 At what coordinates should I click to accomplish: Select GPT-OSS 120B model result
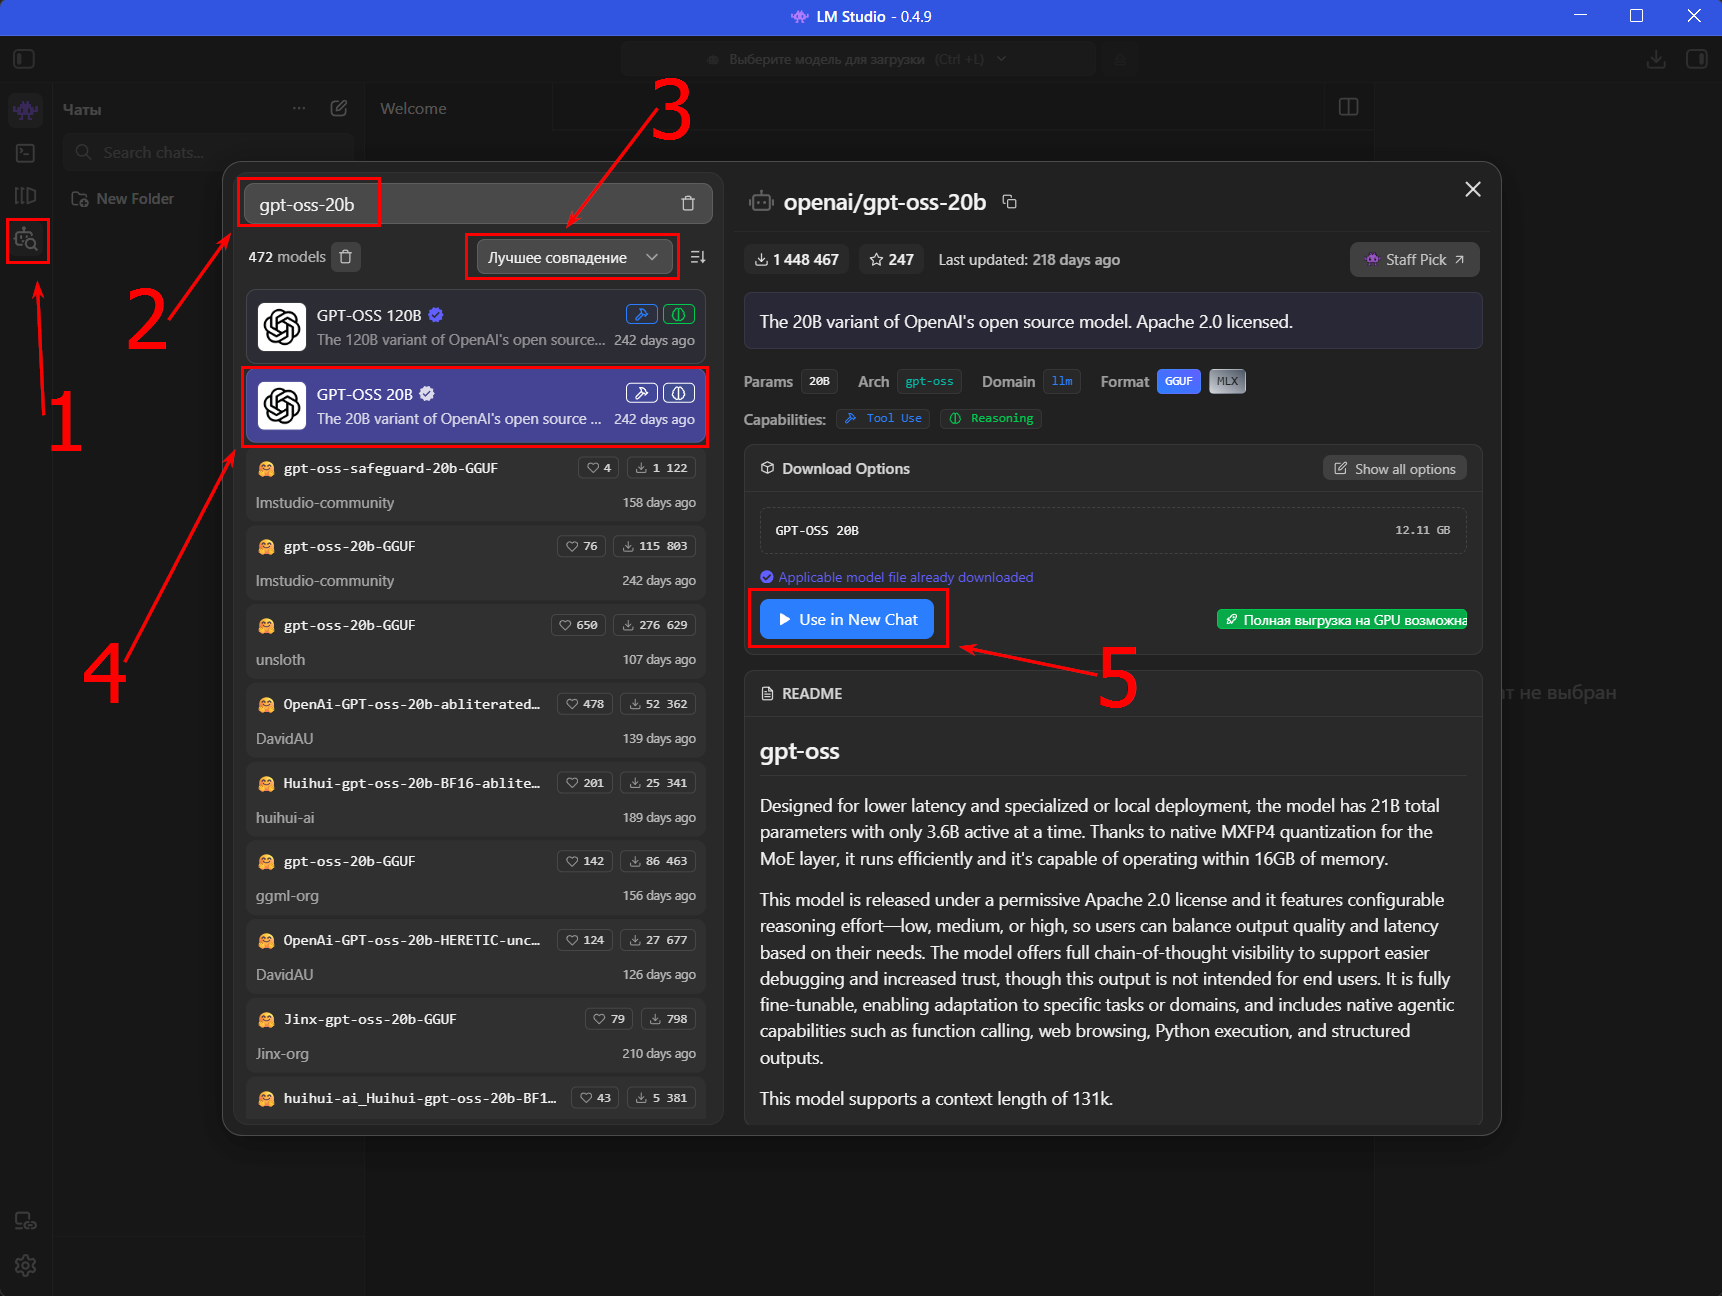pyautogui.click(x=476, y=326)
